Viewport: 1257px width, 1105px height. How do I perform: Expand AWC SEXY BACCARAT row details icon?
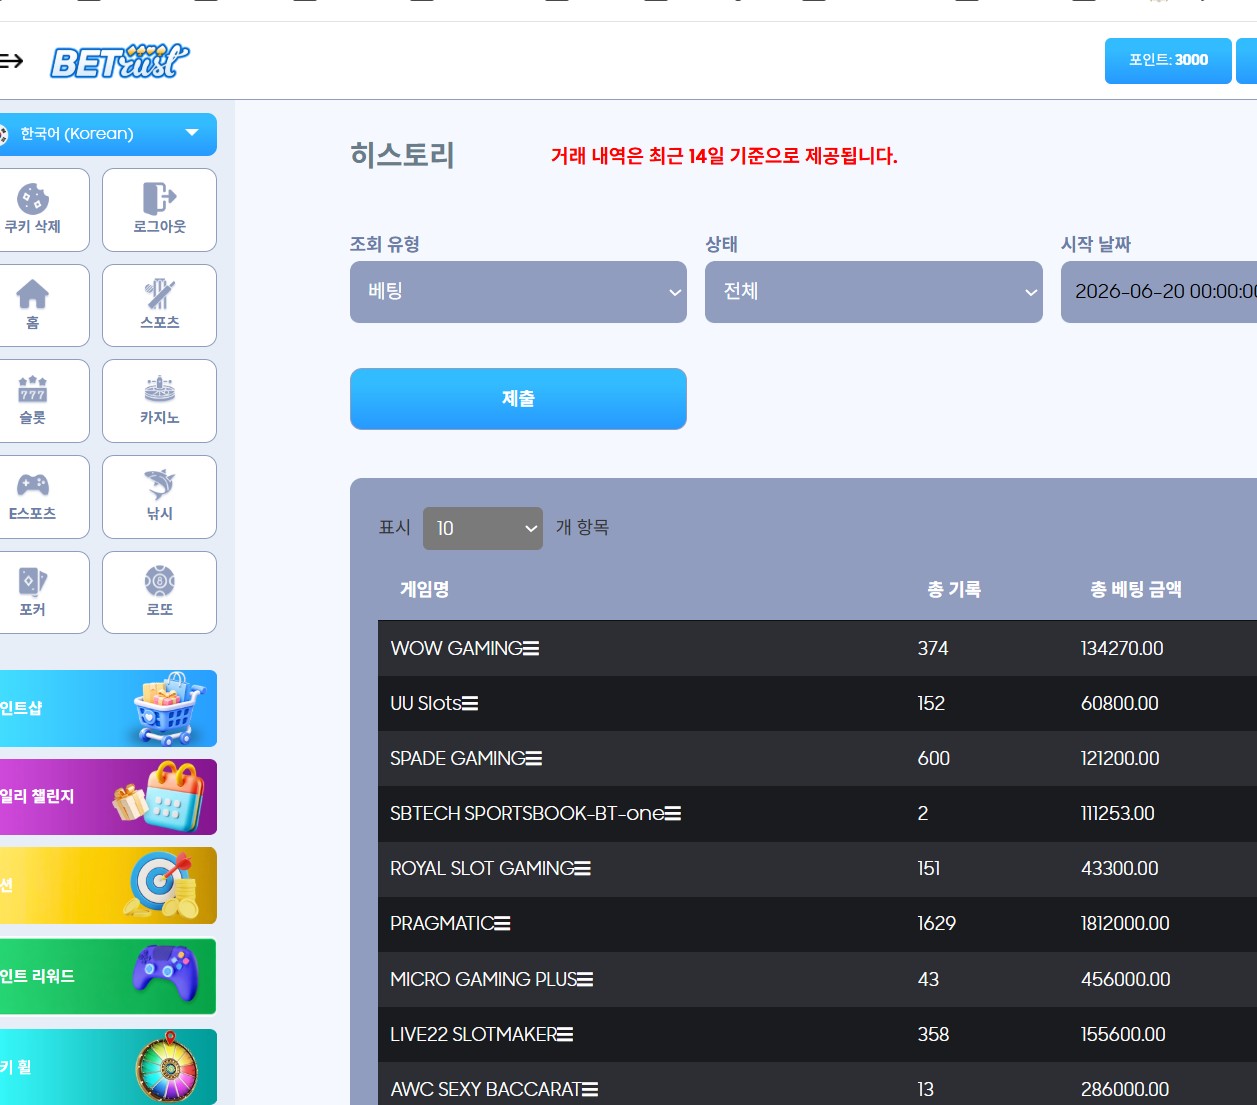click(590, 1090)
